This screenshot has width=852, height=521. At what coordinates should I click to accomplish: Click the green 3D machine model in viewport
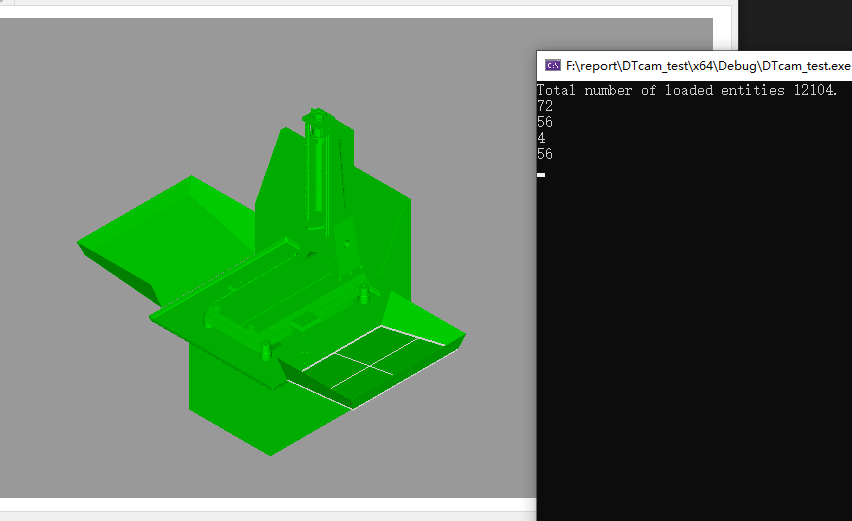click(271, 283)
